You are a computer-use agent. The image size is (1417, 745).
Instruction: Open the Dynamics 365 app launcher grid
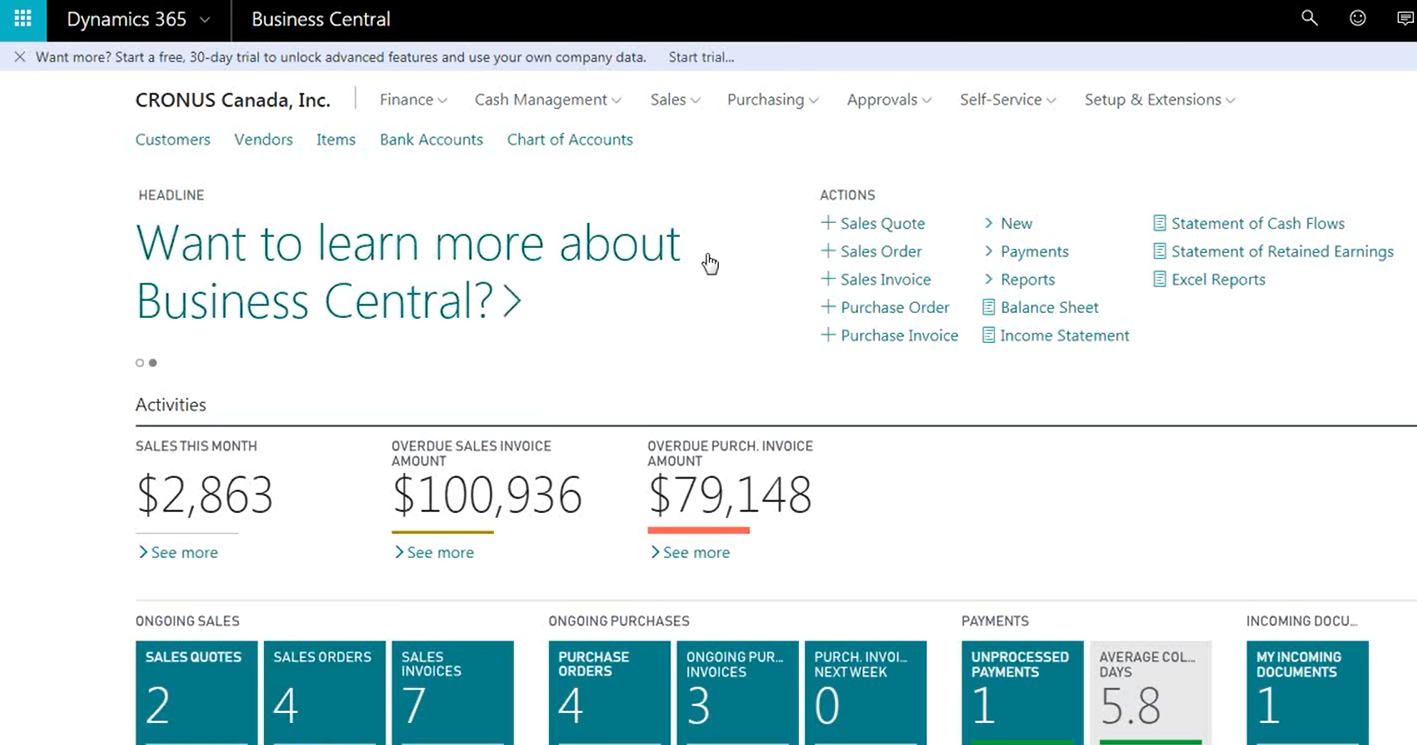[22, 19]
